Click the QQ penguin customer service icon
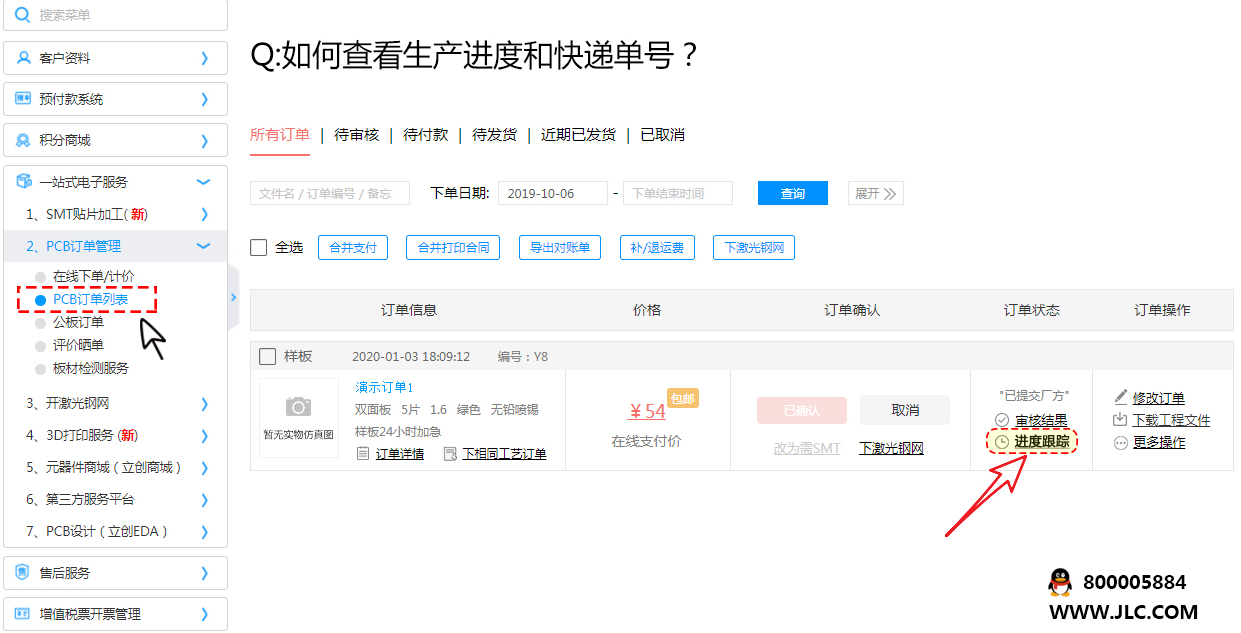Image resolution: width=1241 pixels, height=633 pixels. 1059,582
